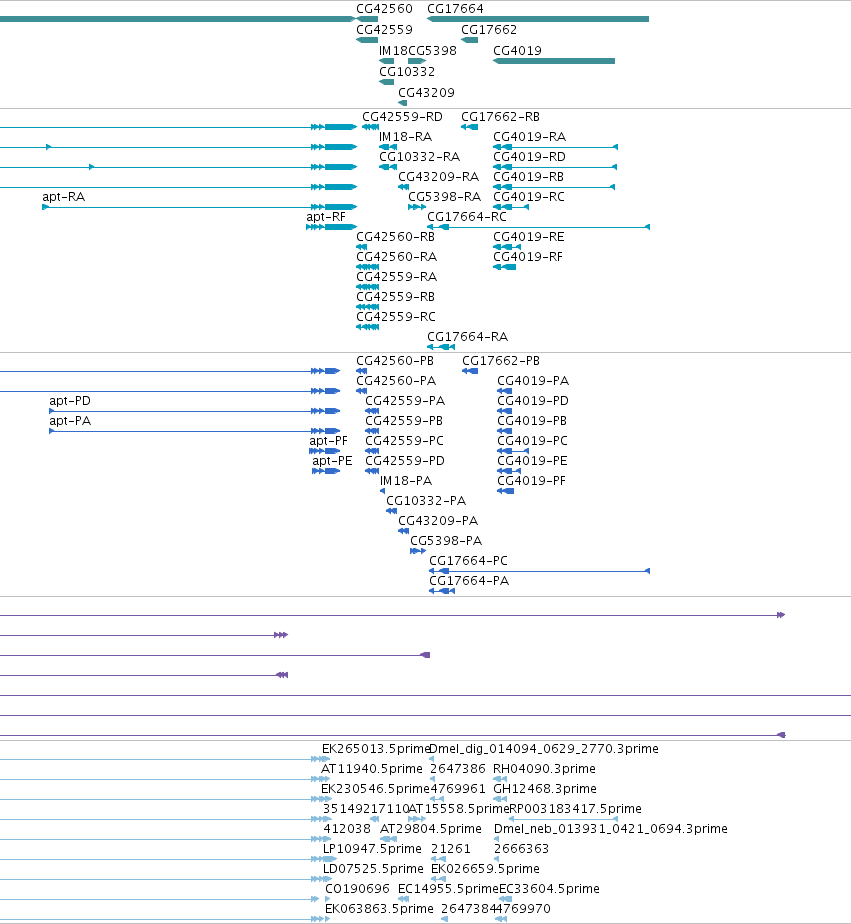This screenshot has height=924, width=851.
Task: Open transcript IM18-RA
Action: click(405, 137)
